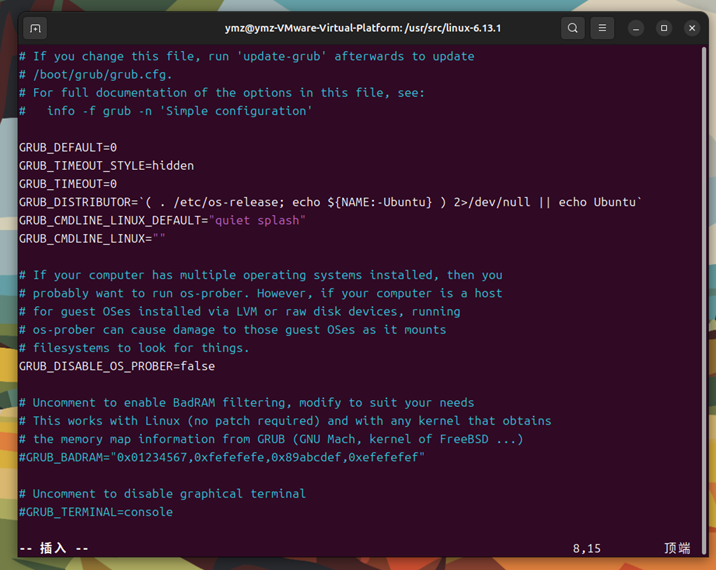Open a new terminal tab
The image size is (716, 570).
coord(35,28)
